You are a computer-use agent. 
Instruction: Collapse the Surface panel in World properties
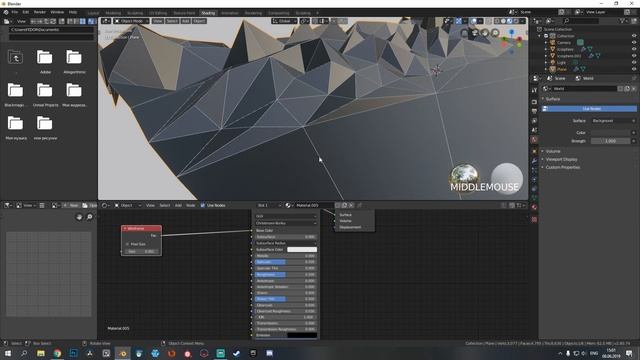pyautogui.click(x=553, y=99)
